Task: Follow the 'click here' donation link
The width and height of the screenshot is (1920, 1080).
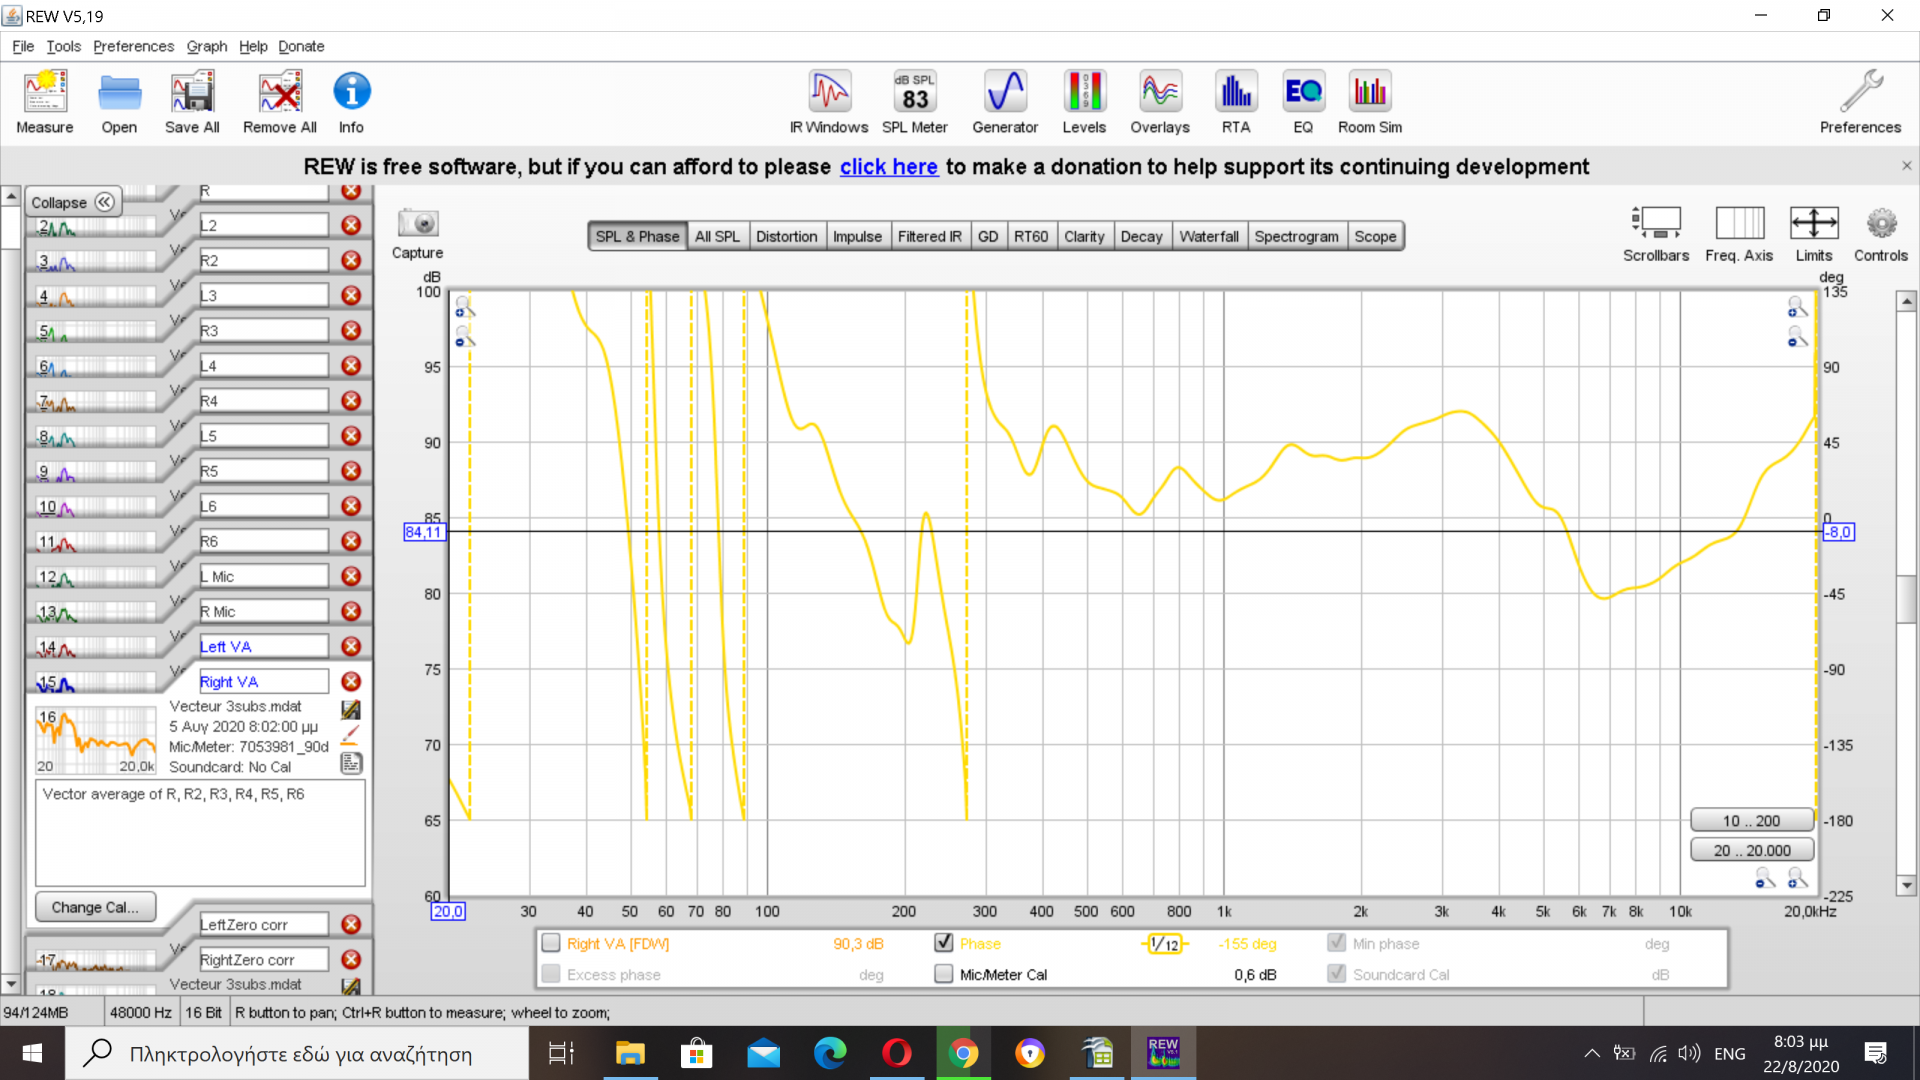Action: coord(888,167)
